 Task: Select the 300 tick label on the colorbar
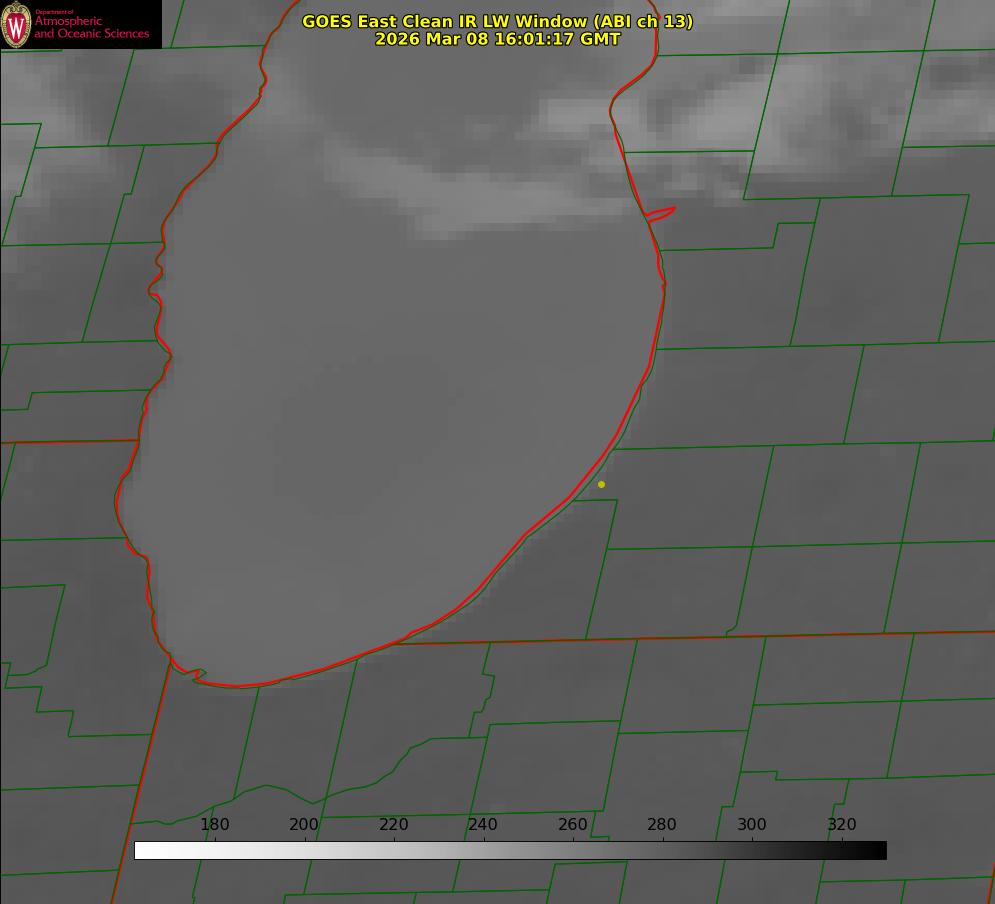[752, 825]
